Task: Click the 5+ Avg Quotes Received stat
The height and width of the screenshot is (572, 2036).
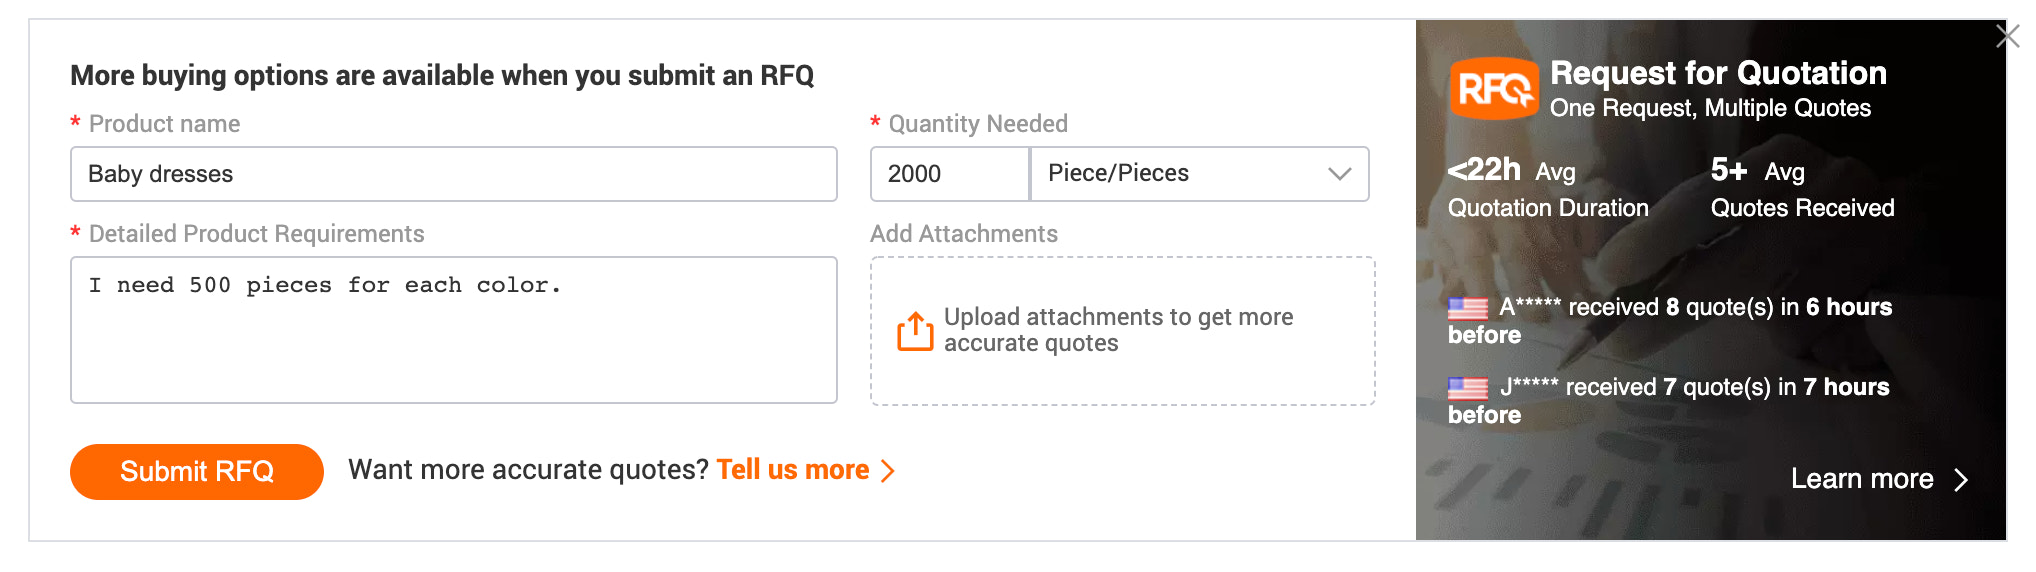Action: coord(1802,188)
